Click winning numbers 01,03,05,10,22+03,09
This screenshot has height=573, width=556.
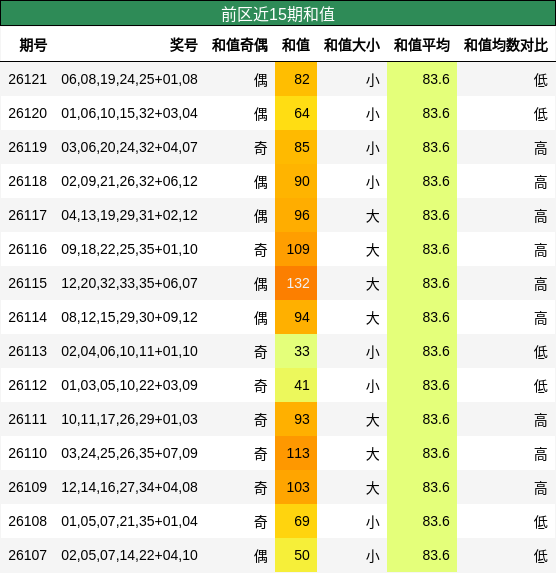(129, 385)
